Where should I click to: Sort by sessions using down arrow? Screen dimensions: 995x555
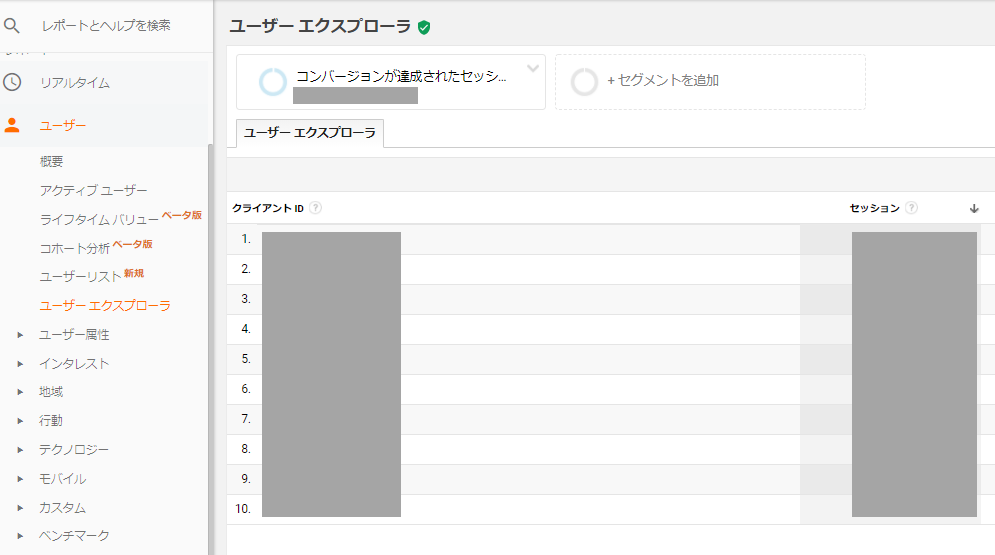click(x=974, y=209)
